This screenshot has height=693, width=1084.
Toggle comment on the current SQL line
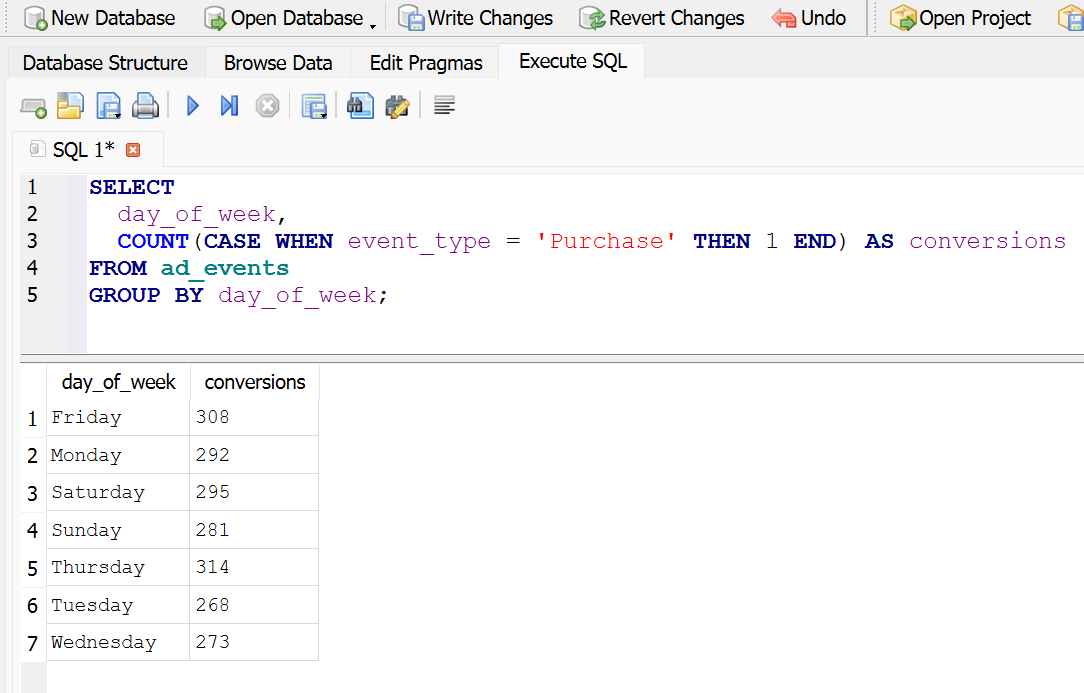click(x=445, y=106)
